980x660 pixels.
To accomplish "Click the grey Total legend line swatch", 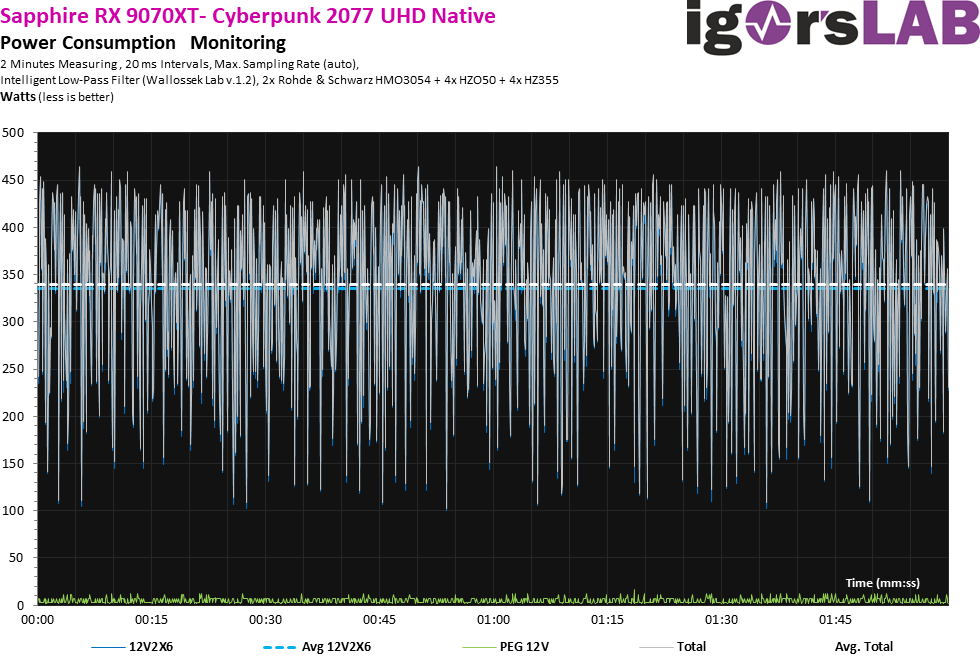I will point(656,648).
